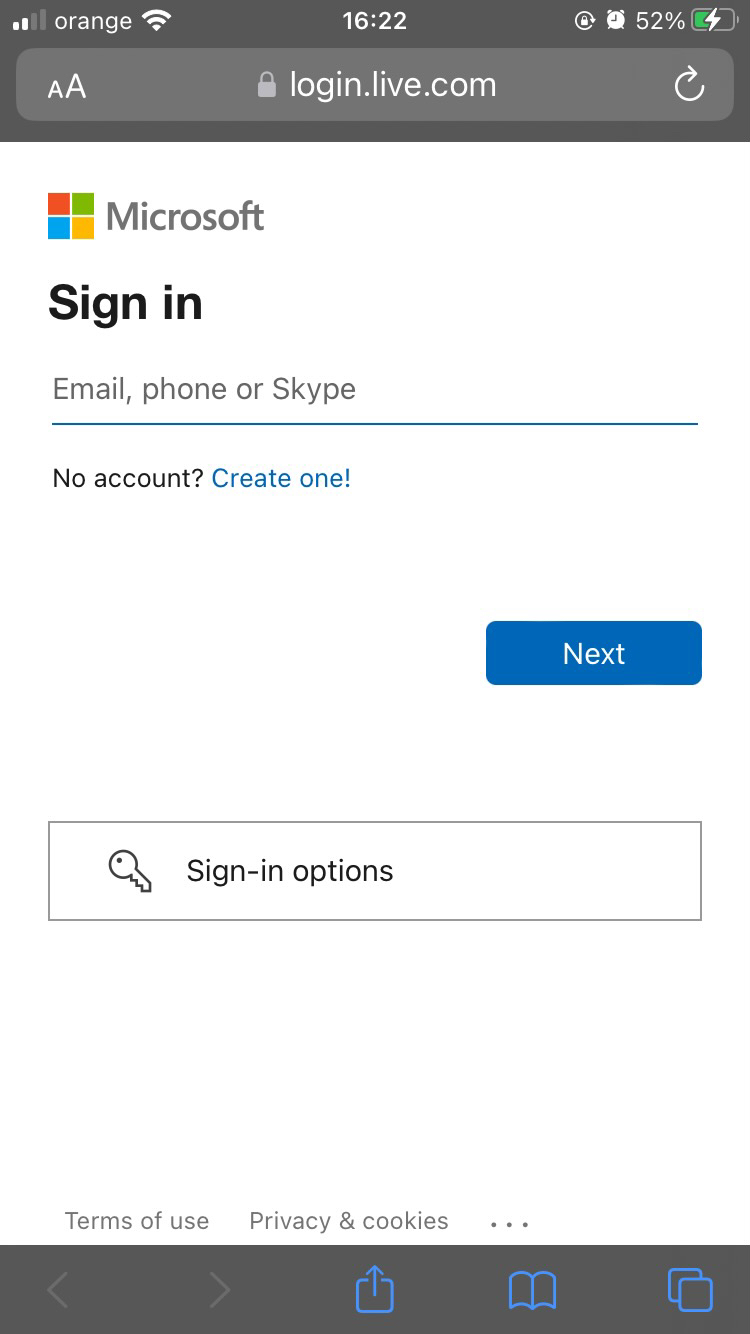This screenshot has width=750, height=1334.
Task: Reload the page in Safari
Action: pyautogui.click(x=689, y=85)
